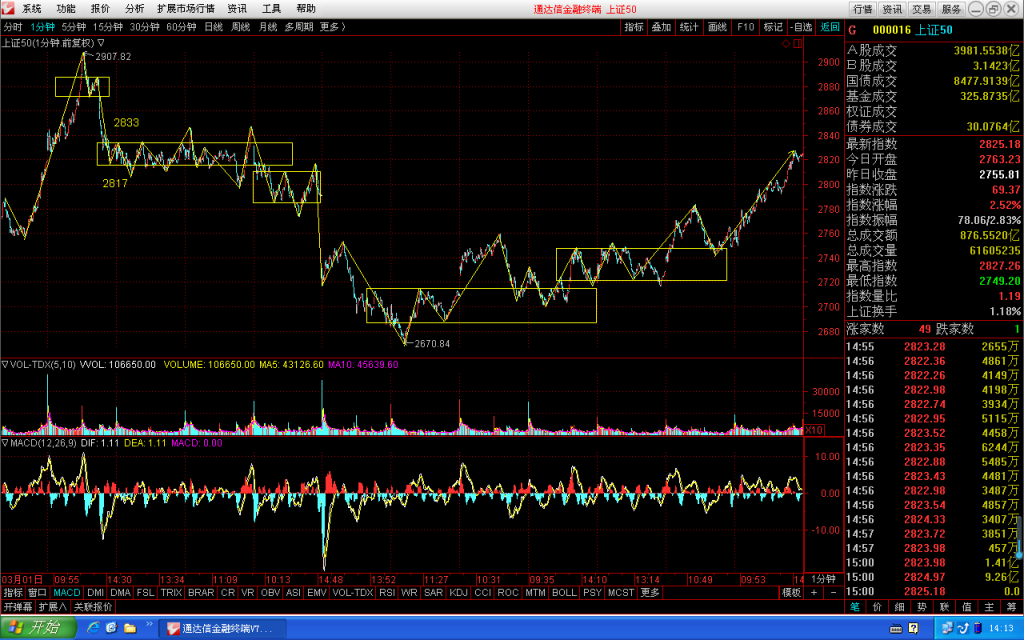Toggle the 开弹幕 barrage option
The height and width of the screenshot is (640, 1024).
[18, 607]
